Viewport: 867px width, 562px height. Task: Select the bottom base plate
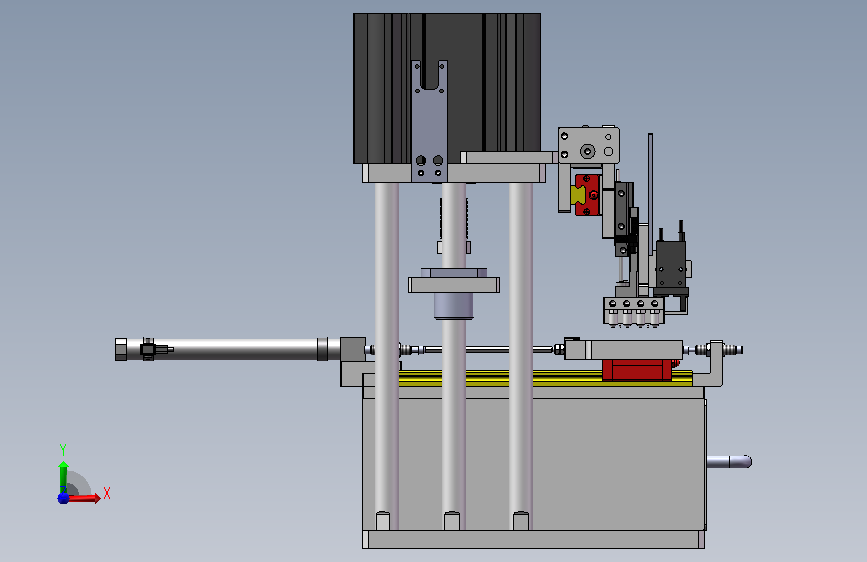[534, 540]
